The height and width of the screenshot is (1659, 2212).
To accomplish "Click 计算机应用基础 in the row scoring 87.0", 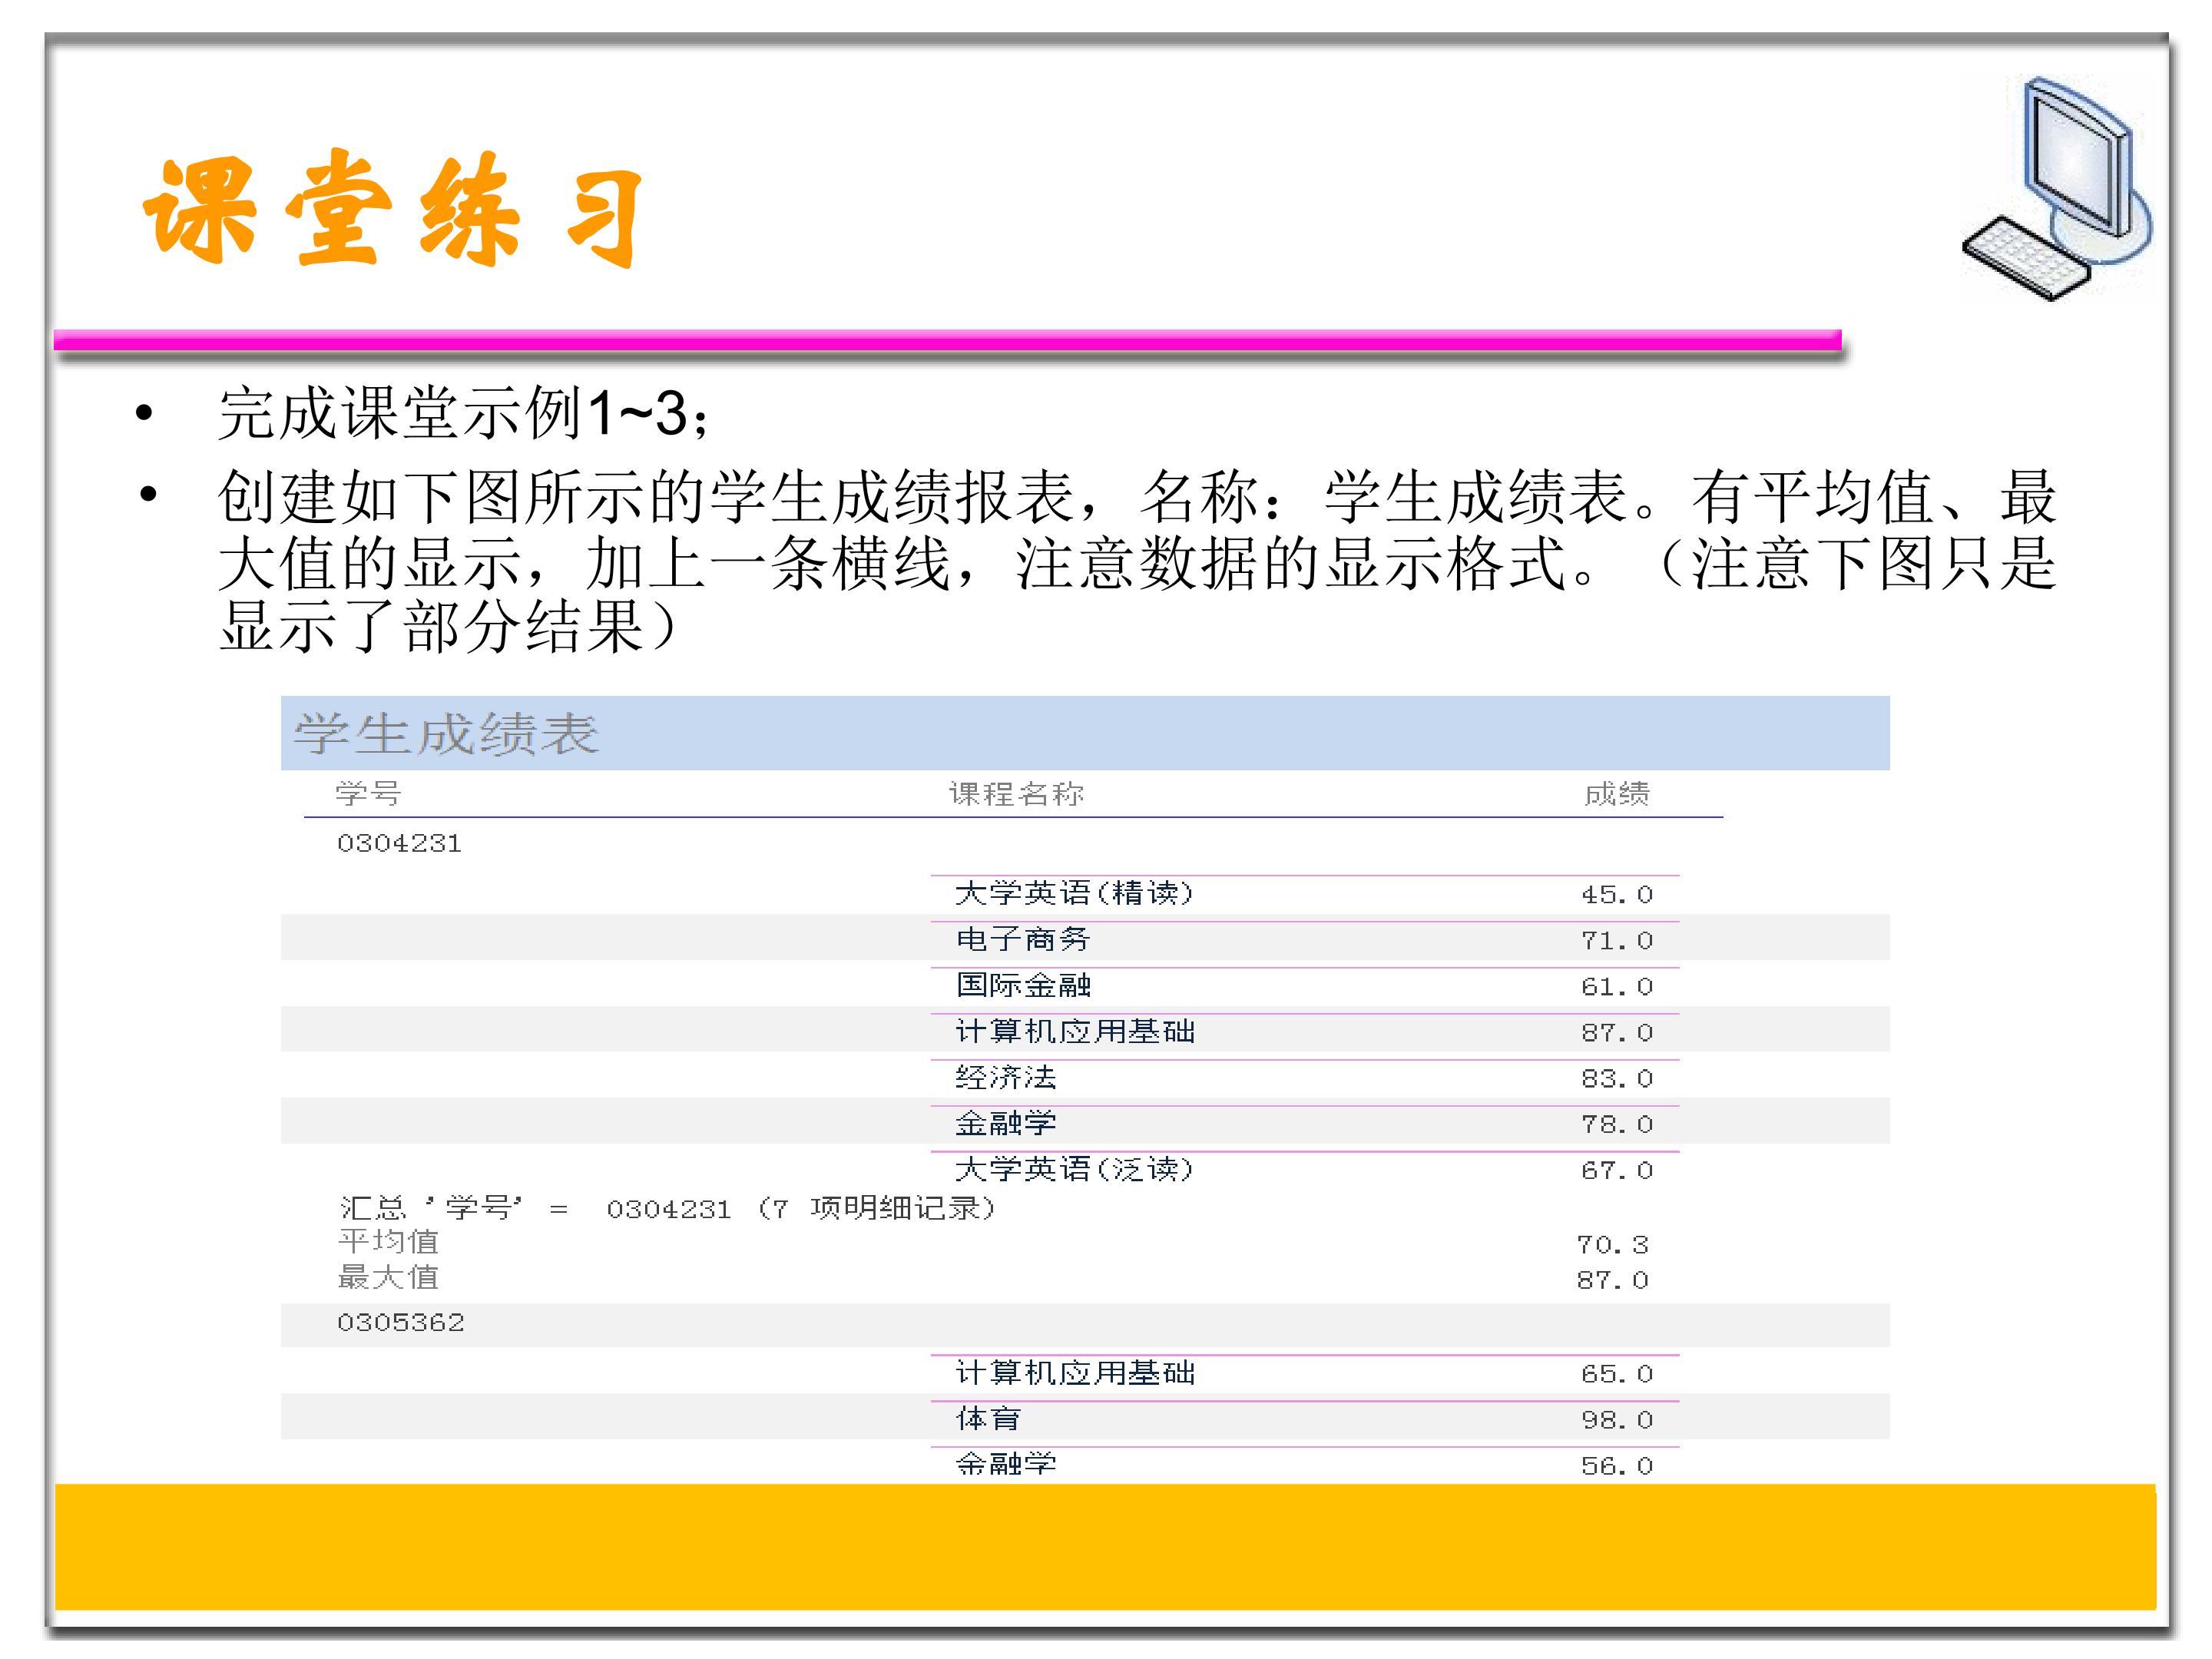I will tap(1075, 1031).
